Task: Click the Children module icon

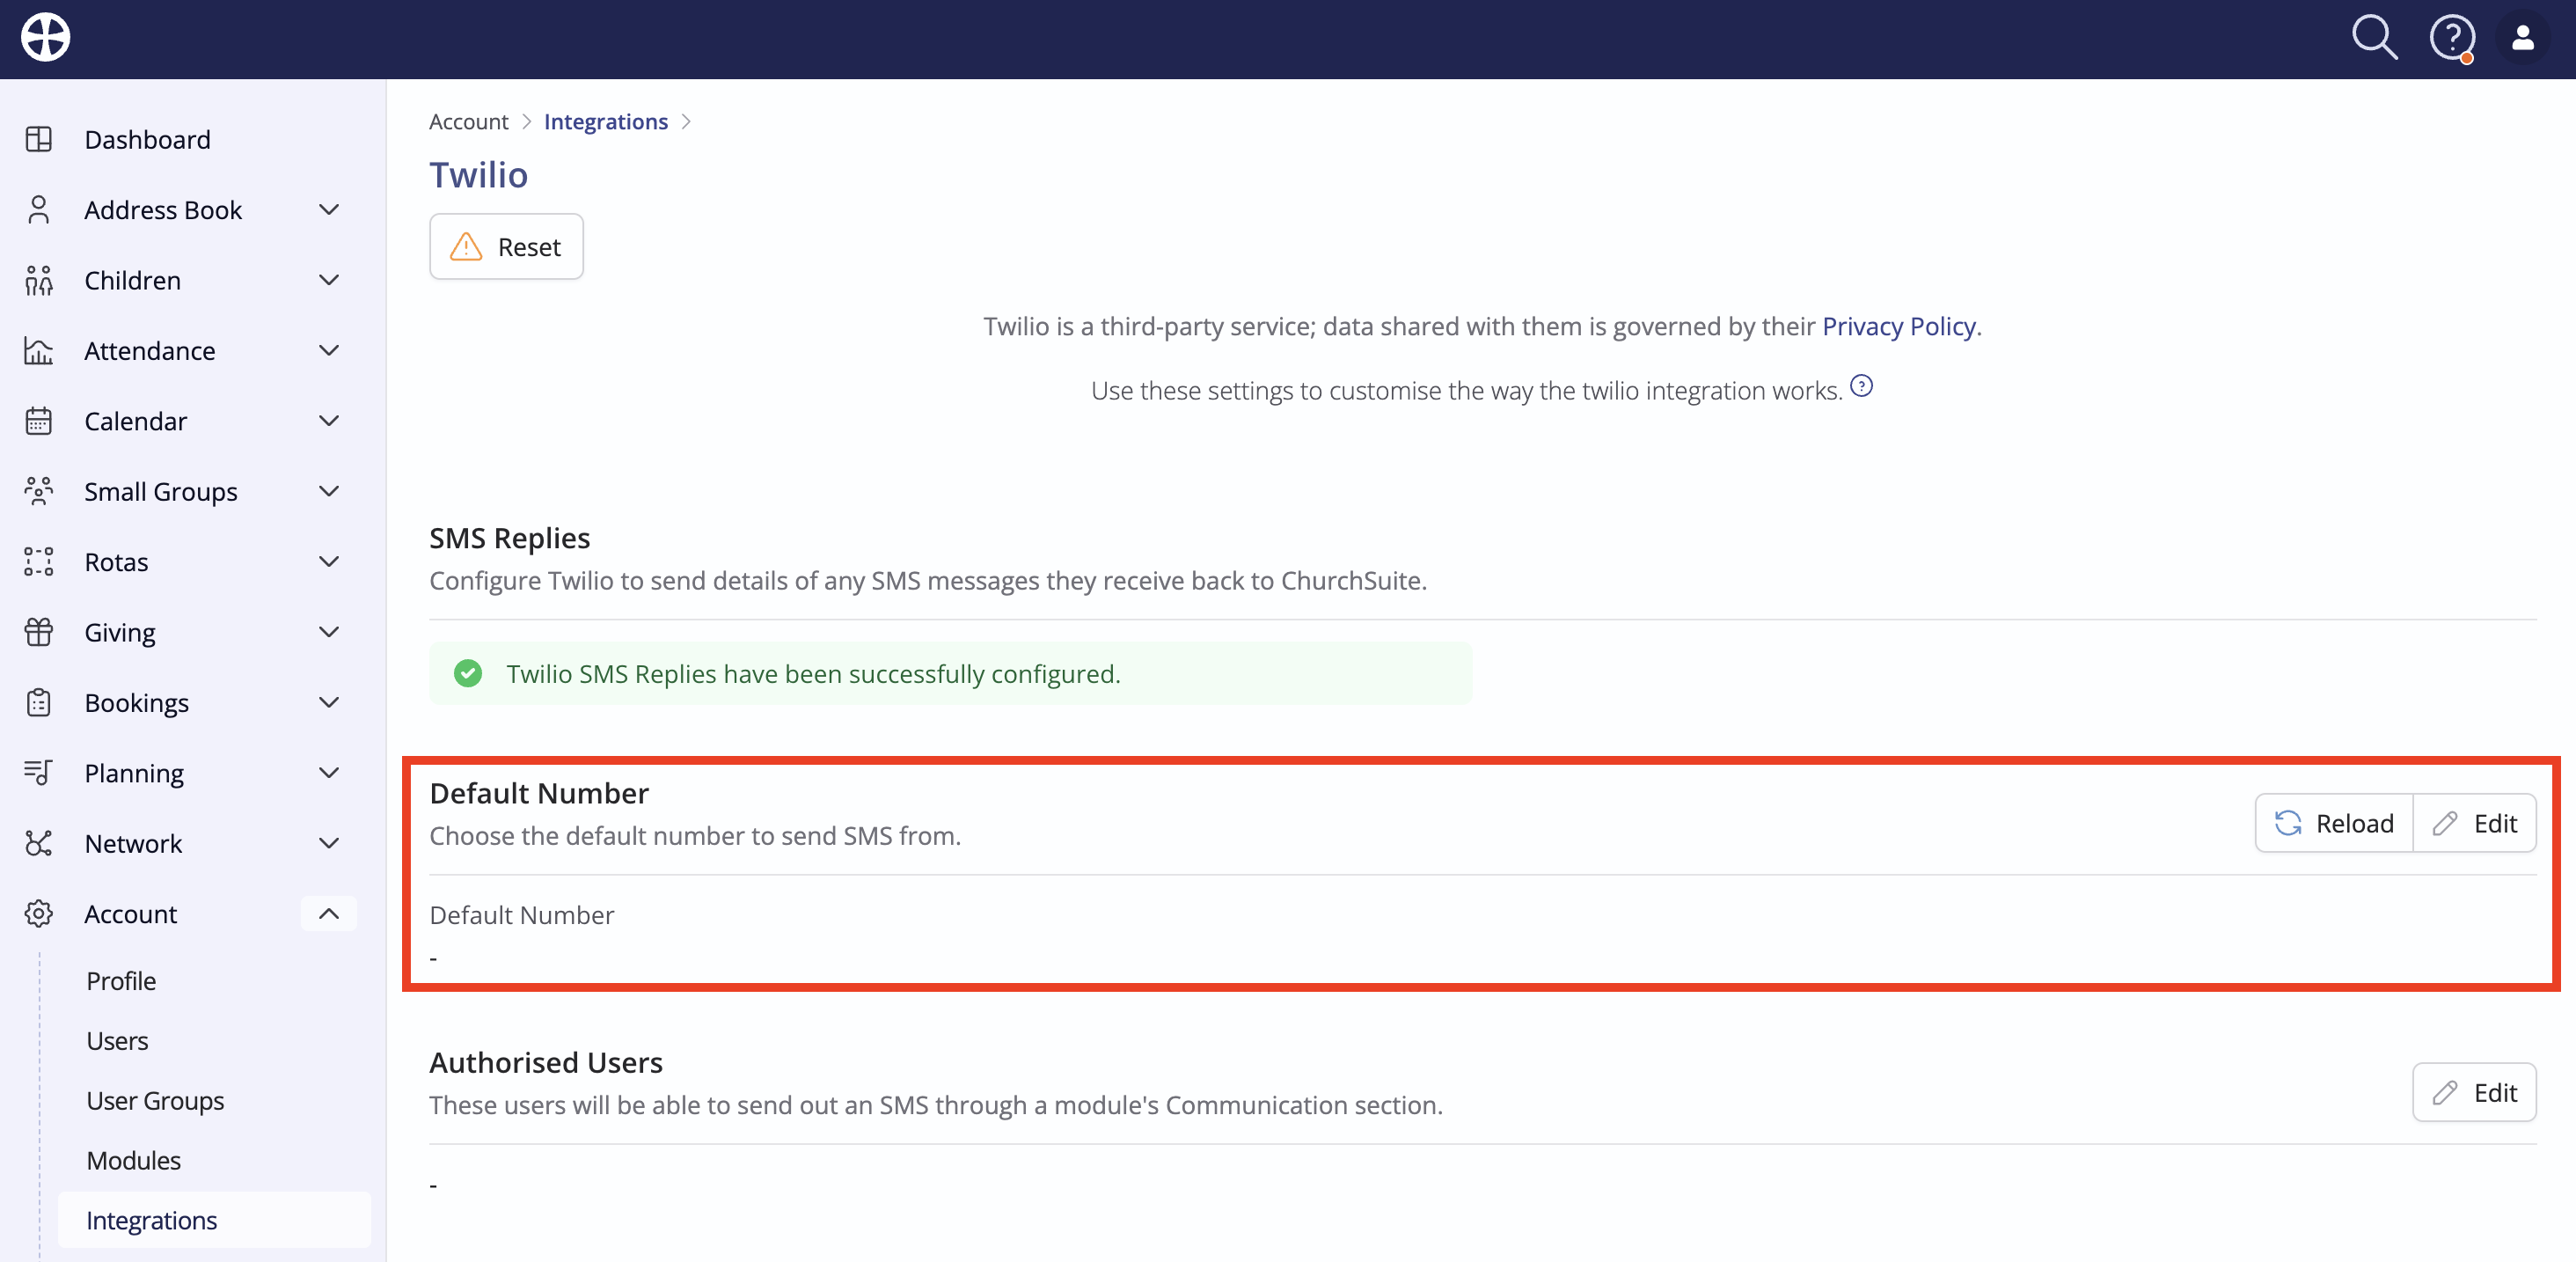Action: [39, 280]
